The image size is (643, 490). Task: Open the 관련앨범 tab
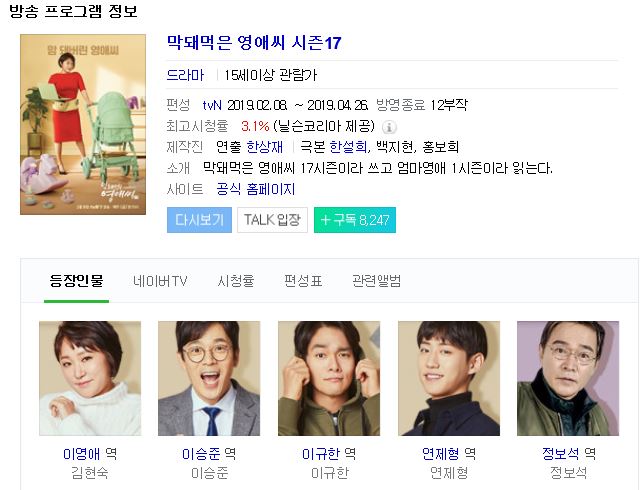coord(376,281)
